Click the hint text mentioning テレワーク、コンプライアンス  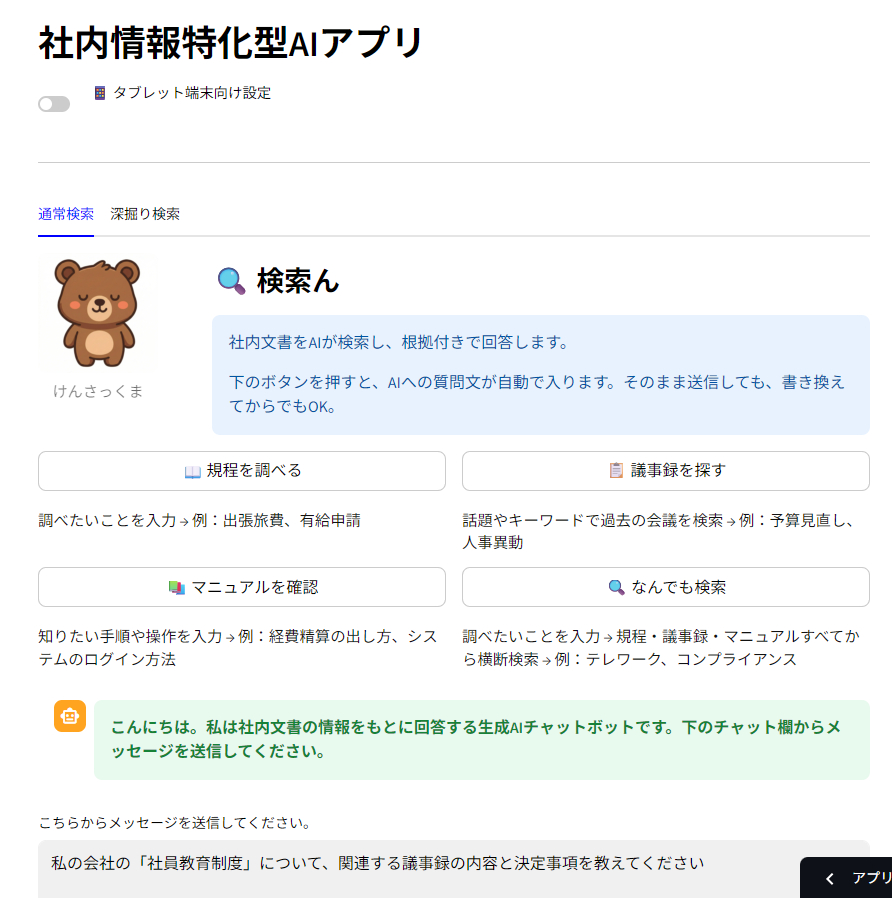pyautogui.click(x=661, y=648)
